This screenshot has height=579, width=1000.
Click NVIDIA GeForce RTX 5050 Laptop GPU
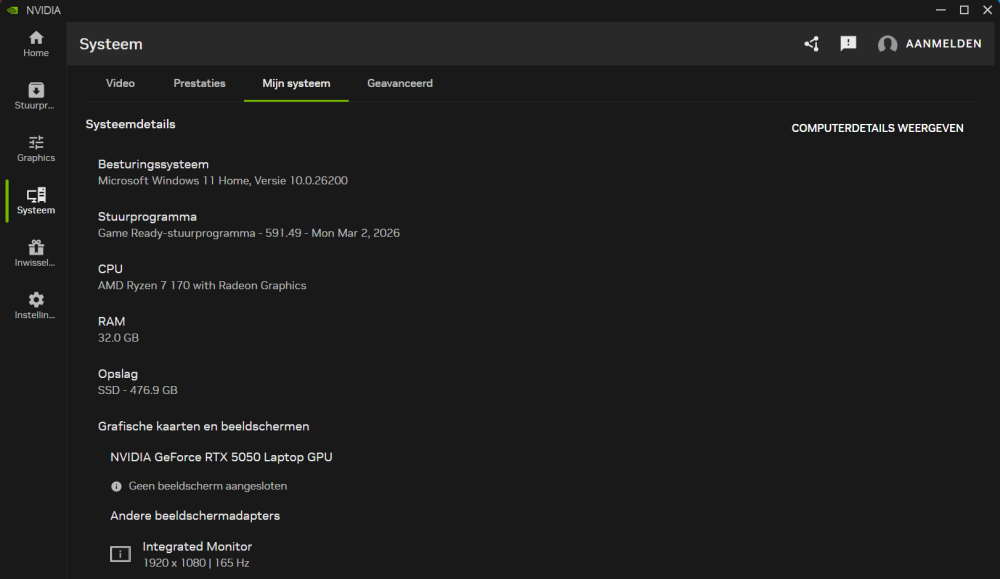(221, 457)
